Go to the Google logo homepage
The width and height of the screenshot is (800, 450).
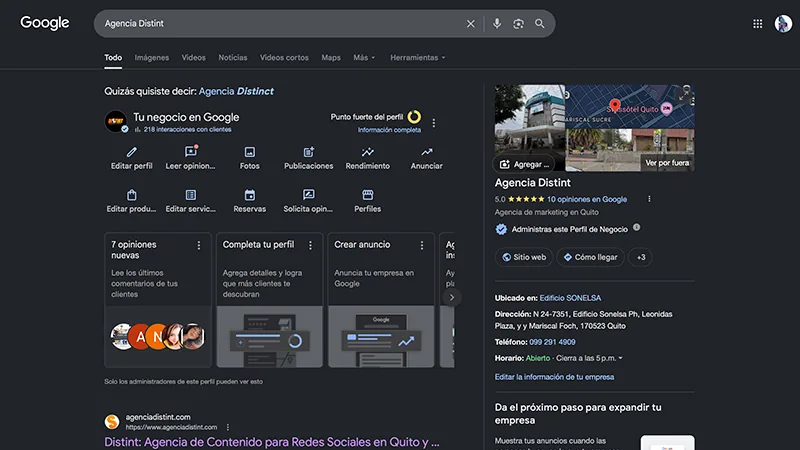coord(45,23)
